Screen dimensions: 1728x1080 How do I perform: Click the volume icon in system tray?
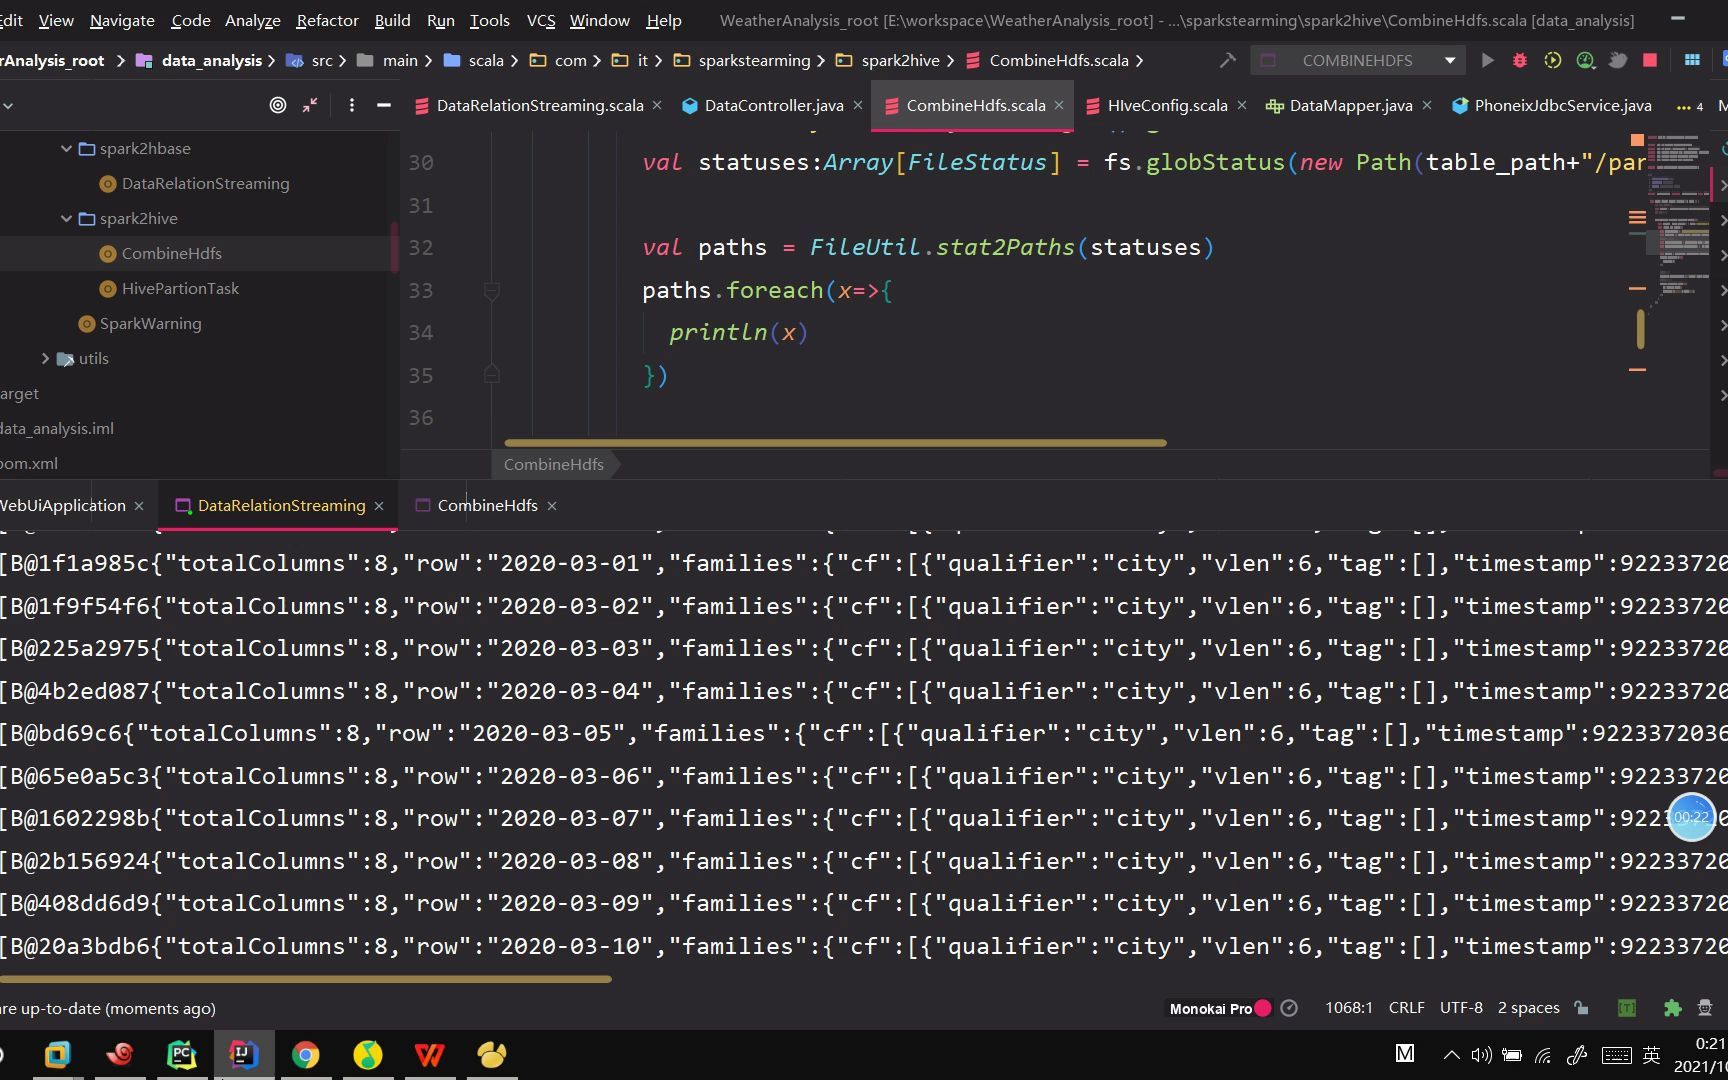tap(1481, 1054)
